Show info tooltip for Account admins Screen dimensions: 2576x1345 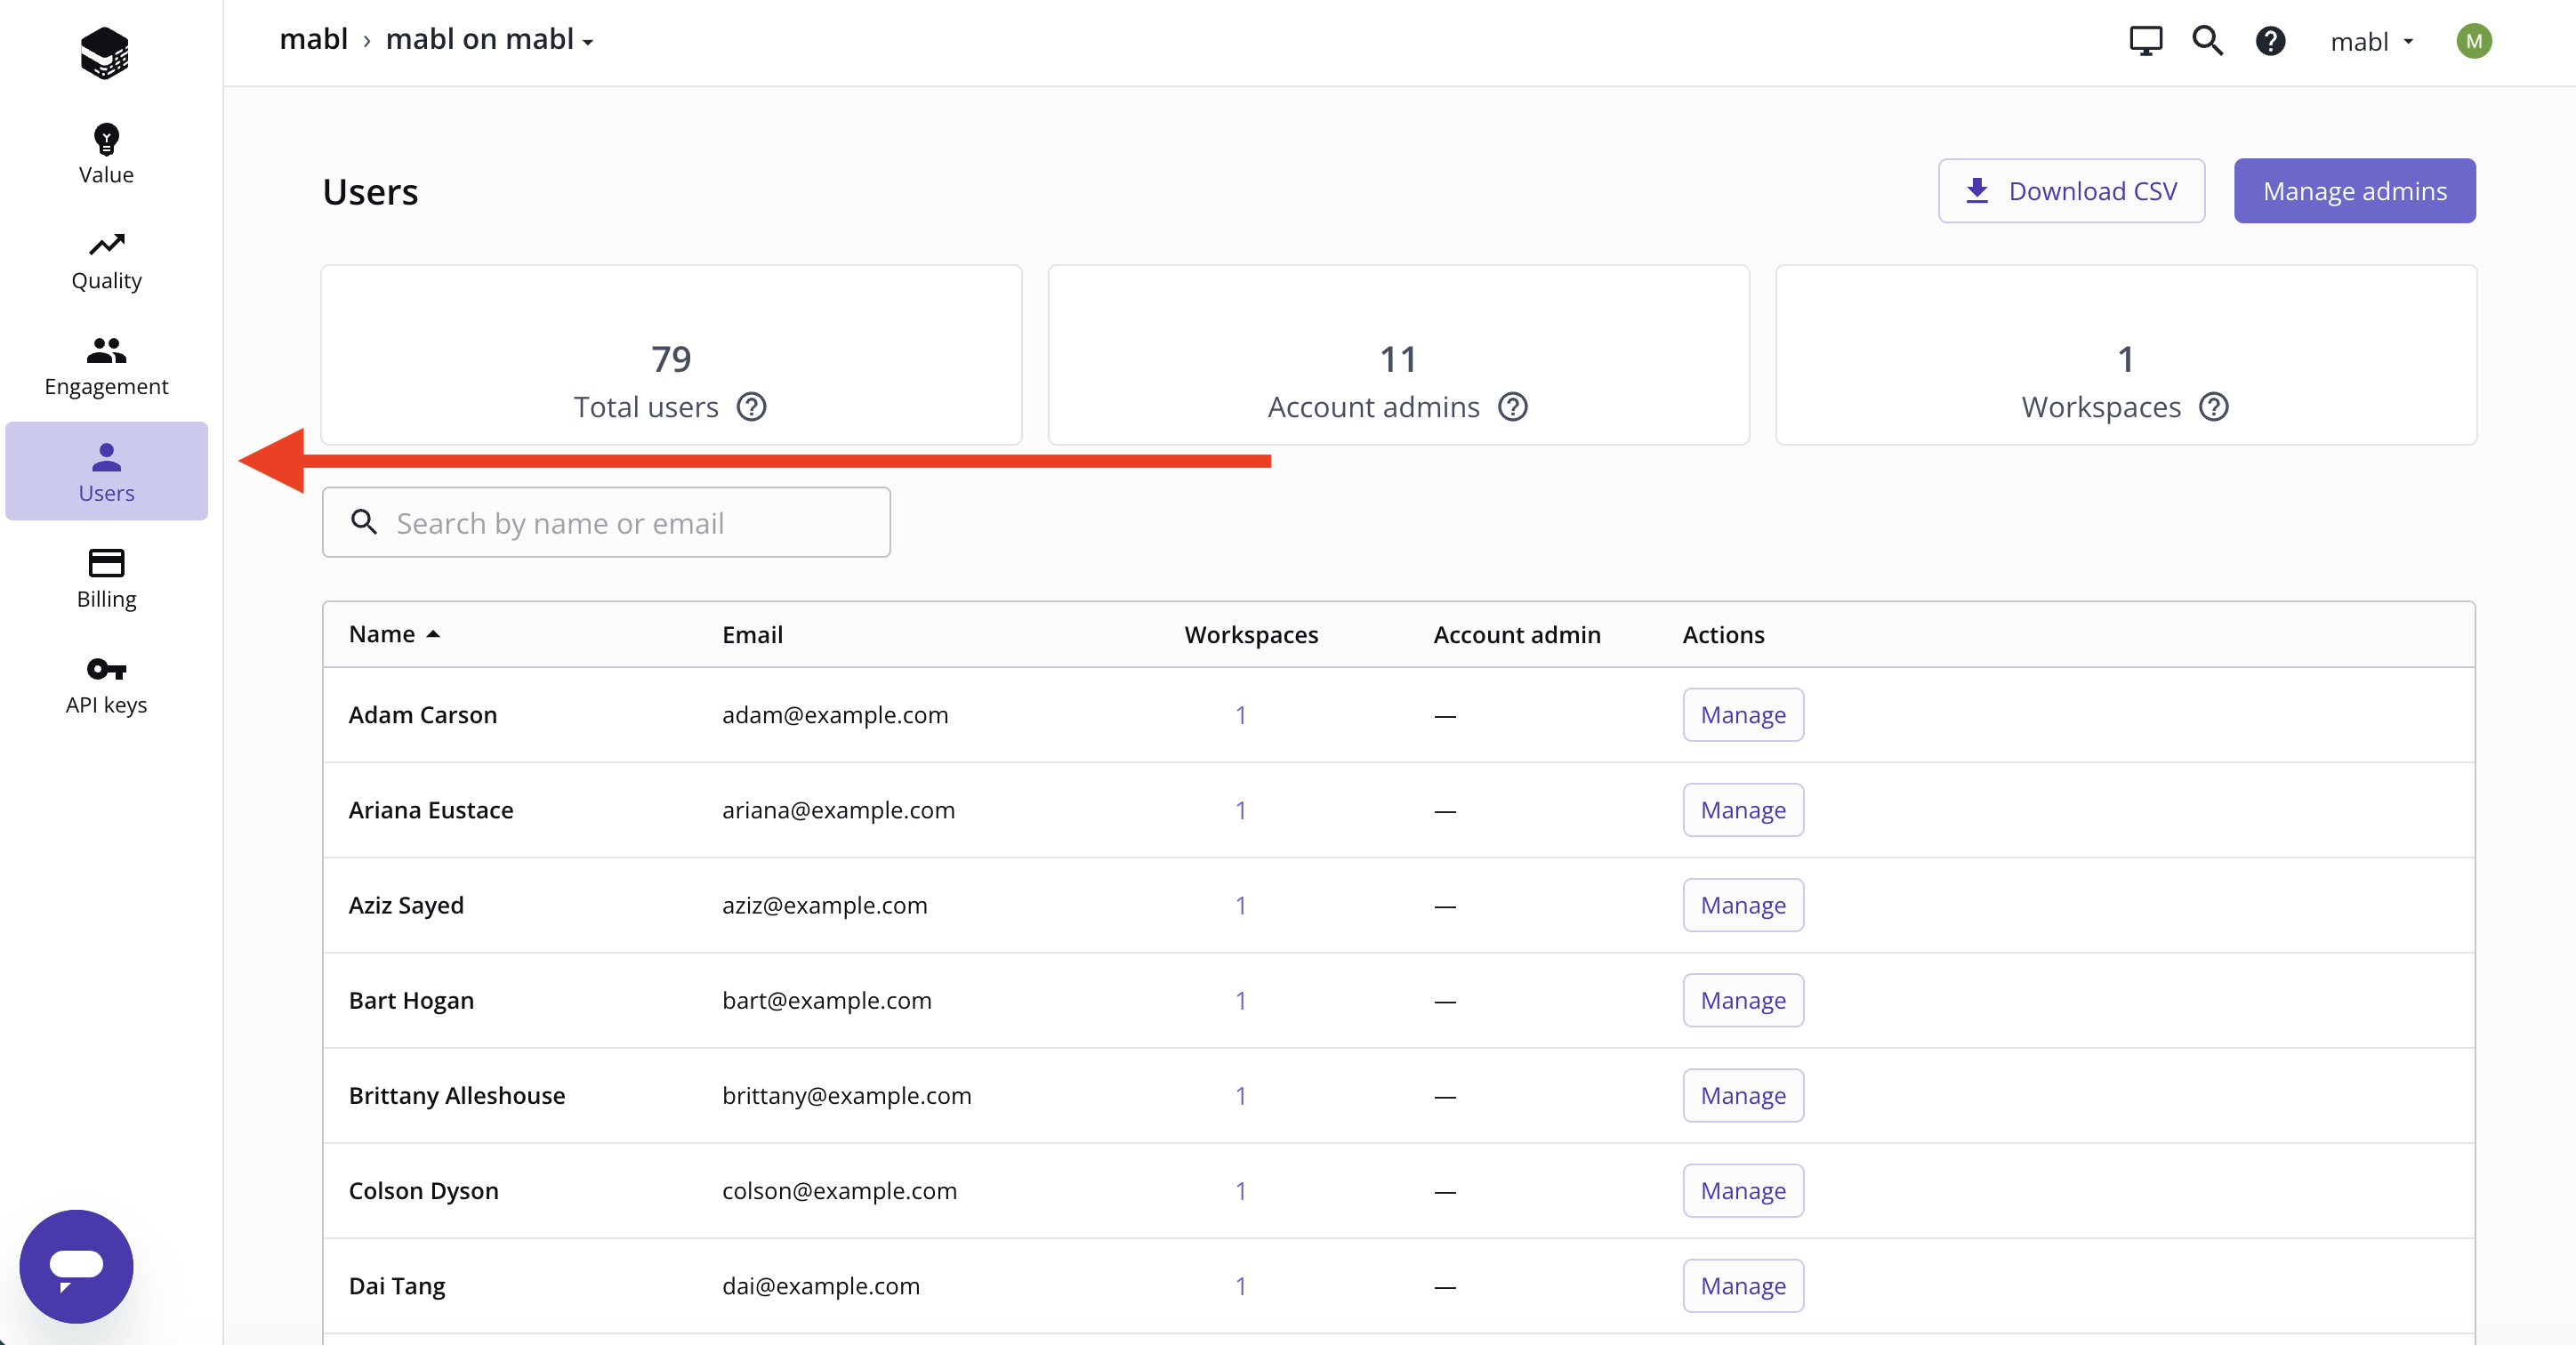click(1513, 408)
